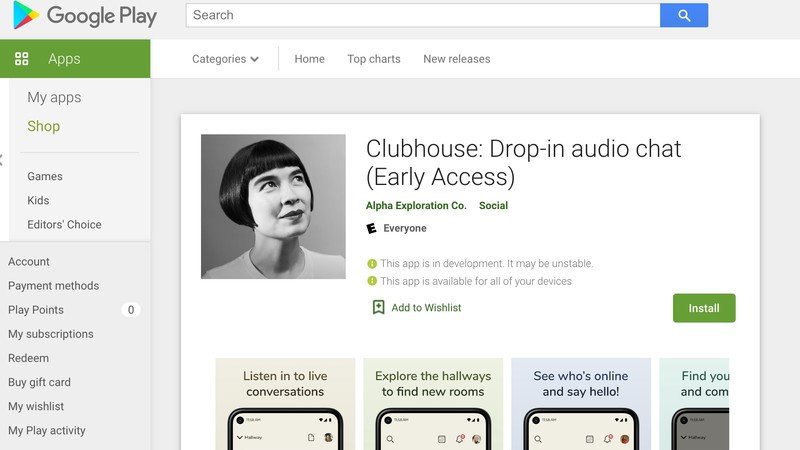
Task: Open Payment methods in the sidebar
Action: tap(54, 286)
